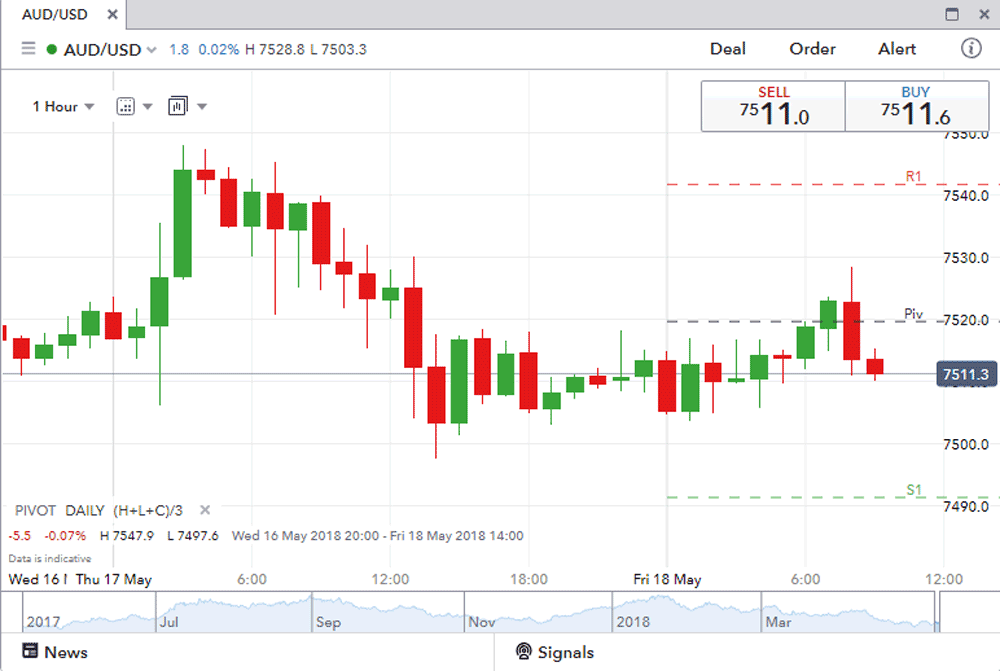
Task: Click the 7511.3 current price label
Action: (965, 375)
